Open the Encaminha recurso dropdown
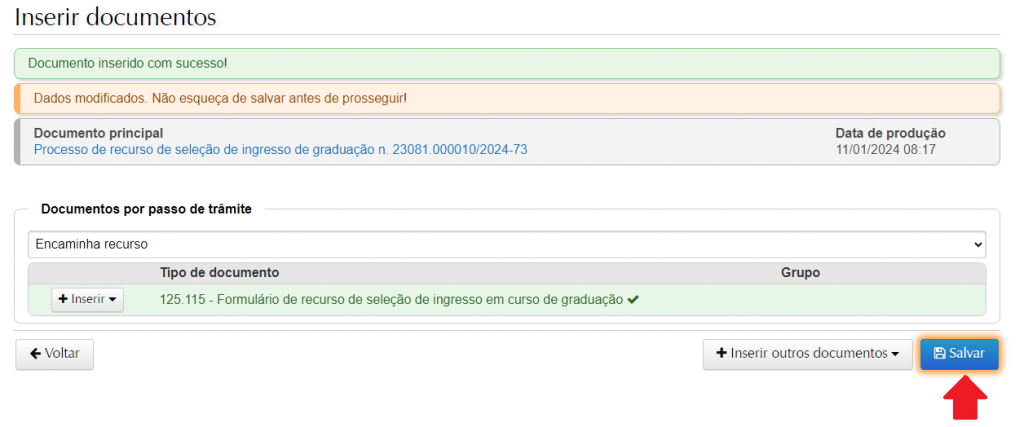The image size is (1024, 427). pyautogui.click(x=506, y=244)
